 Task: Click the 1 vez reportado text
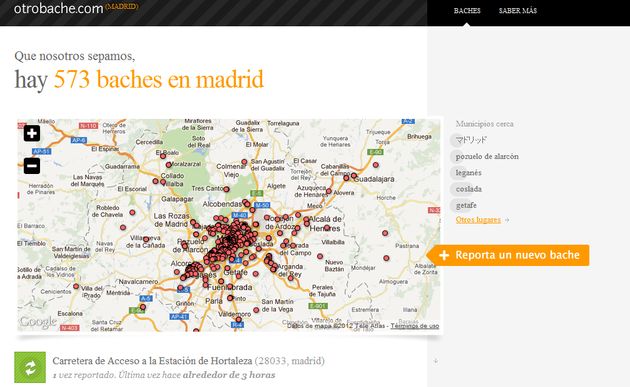point(83,375)
